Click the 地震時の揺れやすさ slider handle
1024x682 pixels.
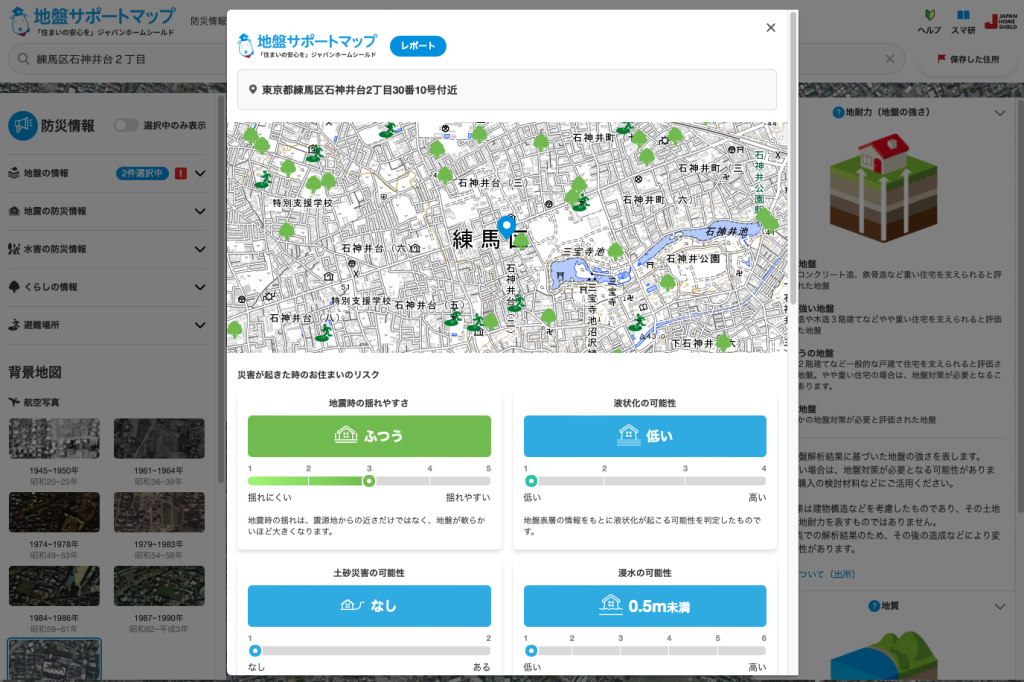pos(369,481)
